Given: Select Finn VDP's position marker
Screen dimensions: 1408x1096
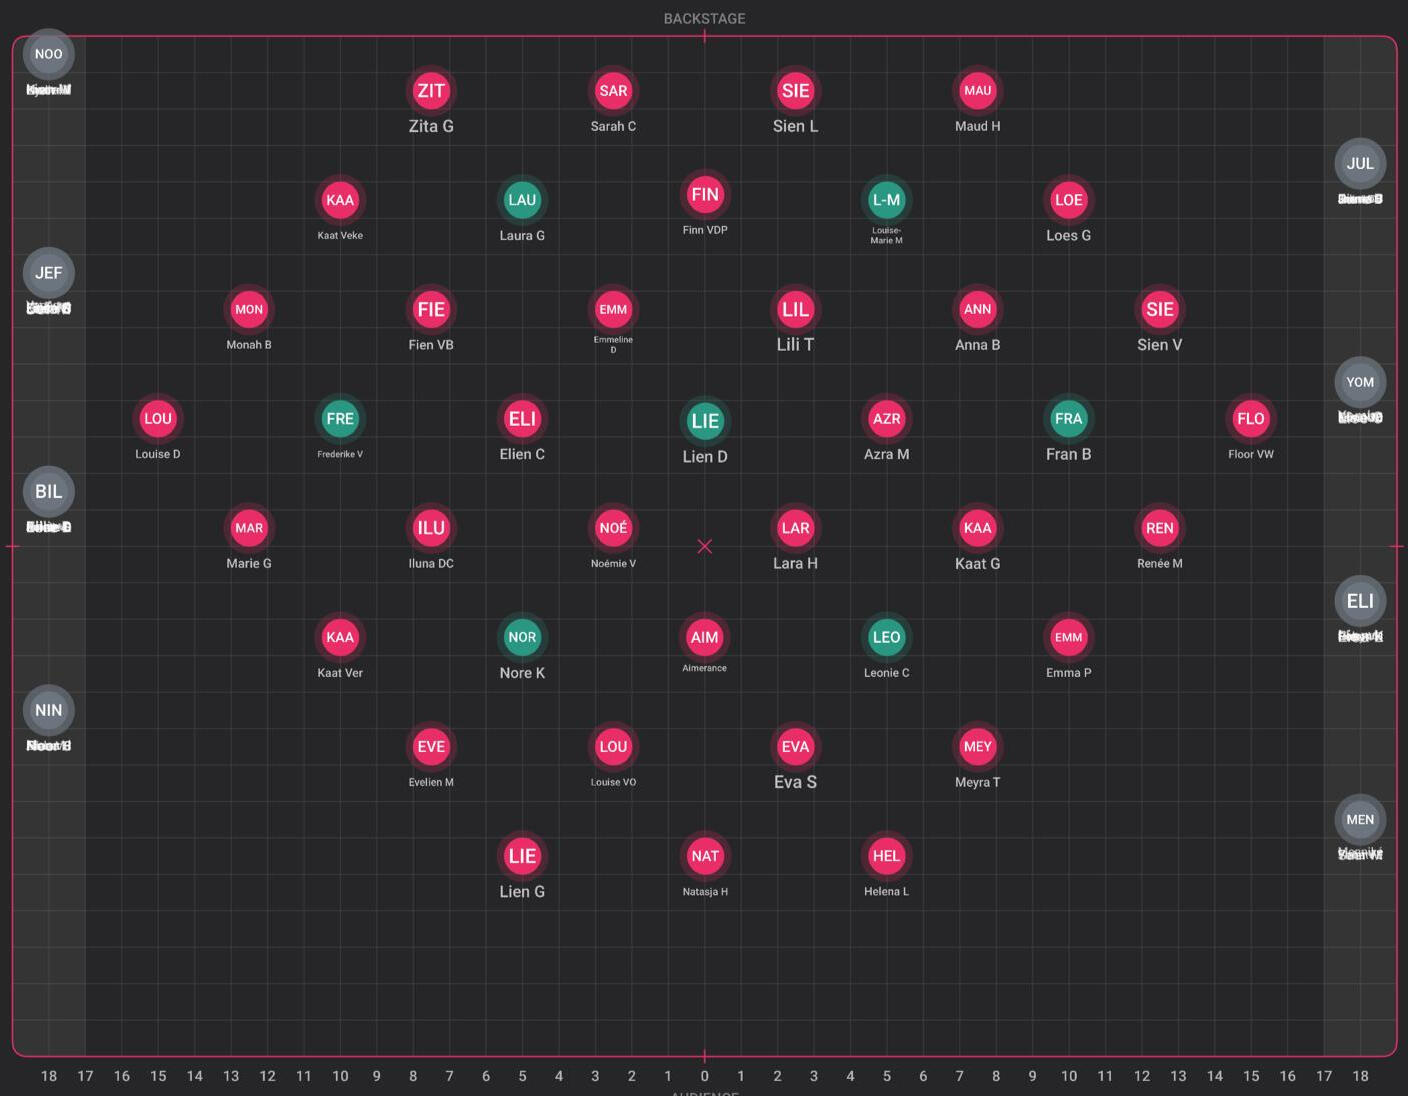Looking at the screenshot, I should tap(705, 195).
